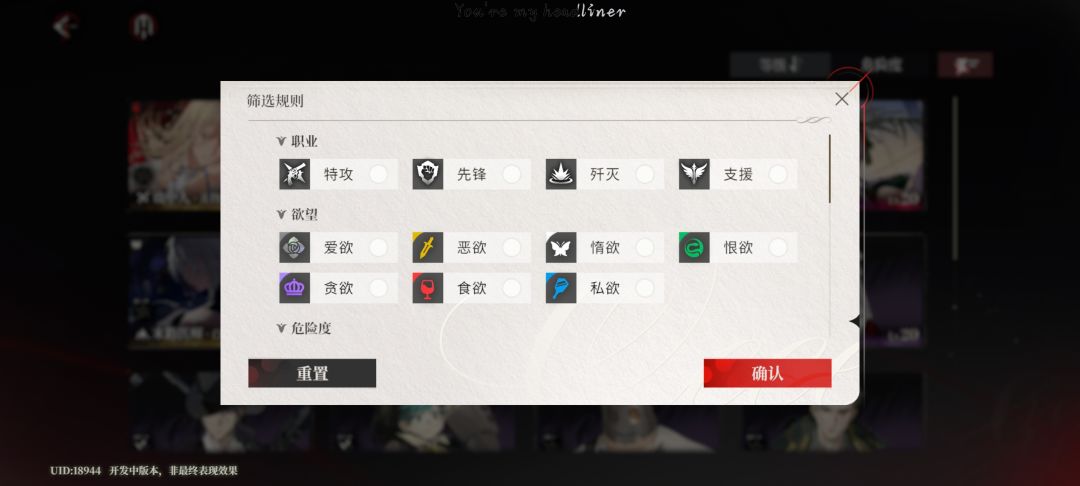Click the 特攻 class icon
Viewport: 1080px width, 486px height.
click(294, 174)
